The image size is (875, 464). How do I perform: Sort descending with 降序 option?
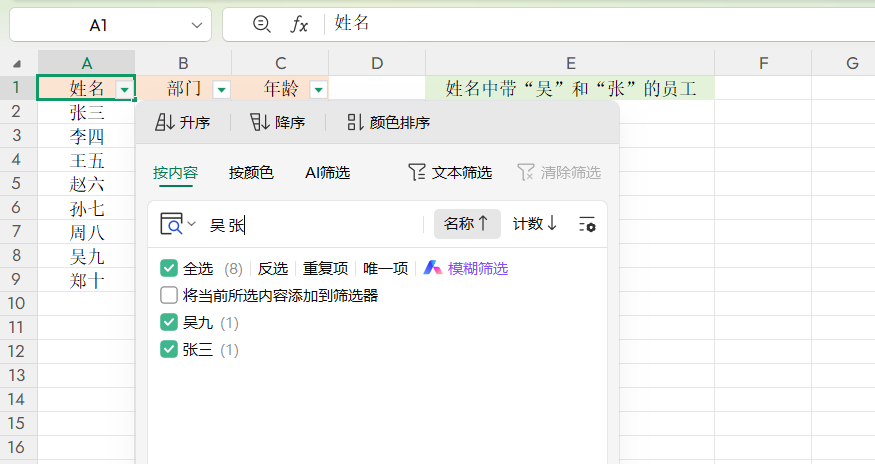277,122
